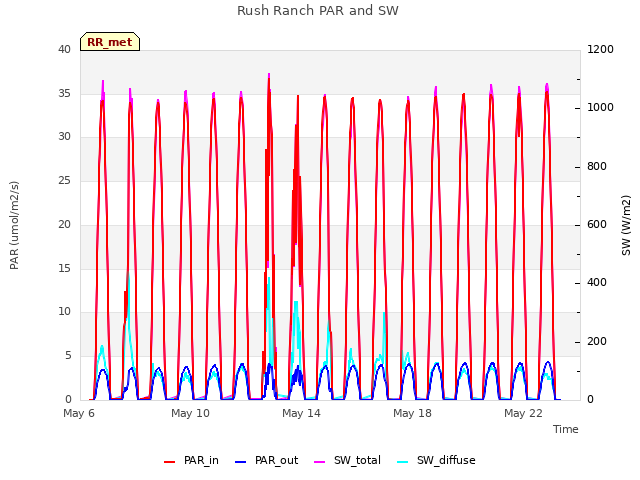640x480 pixels.
Task: Click the May 22 x-axis tick label
Action: pos(523,413)
